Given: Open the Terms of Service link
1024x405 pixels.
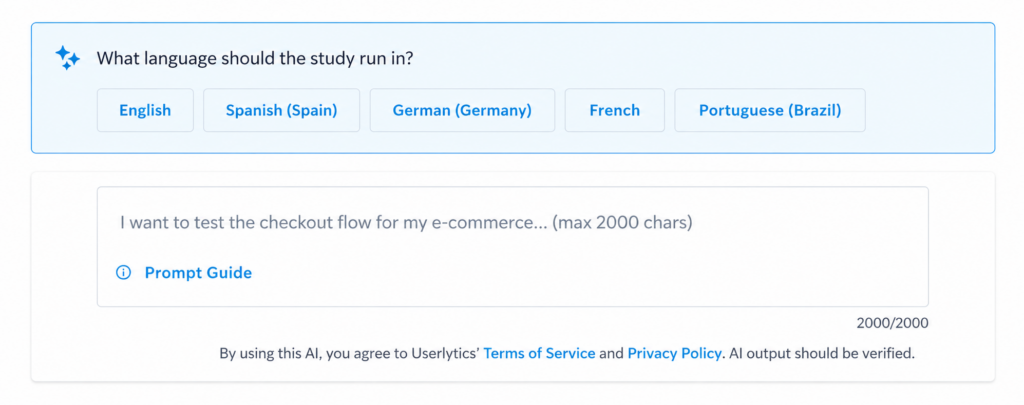Looking at the screenshot, I should (x=539, y=354).
